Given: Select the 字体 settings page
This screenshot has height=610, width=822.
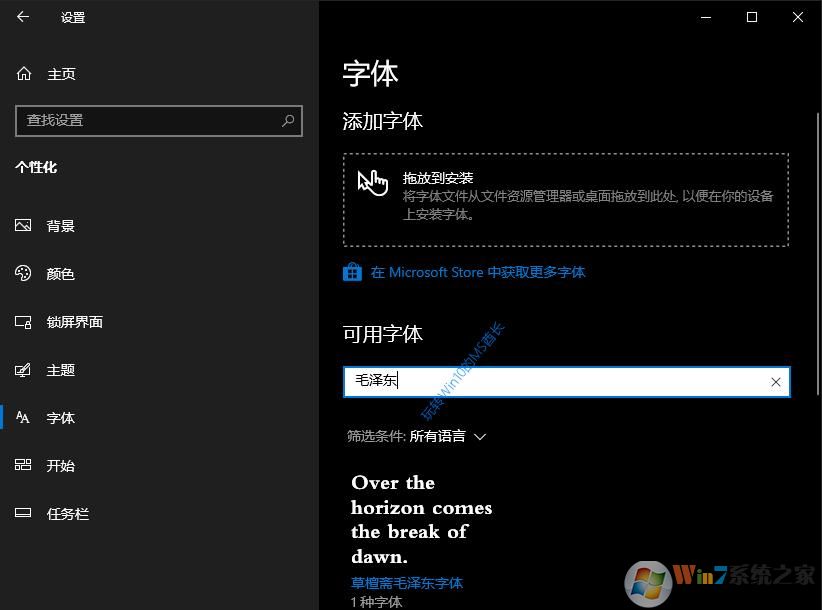Looking at the screenshot, I should [60, 418].
